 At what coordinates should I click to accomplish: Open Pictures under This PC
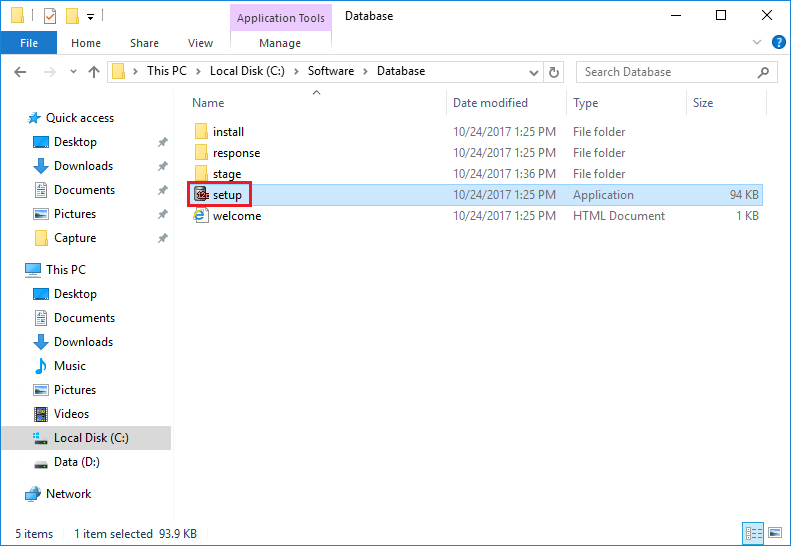tap(75, 390)
